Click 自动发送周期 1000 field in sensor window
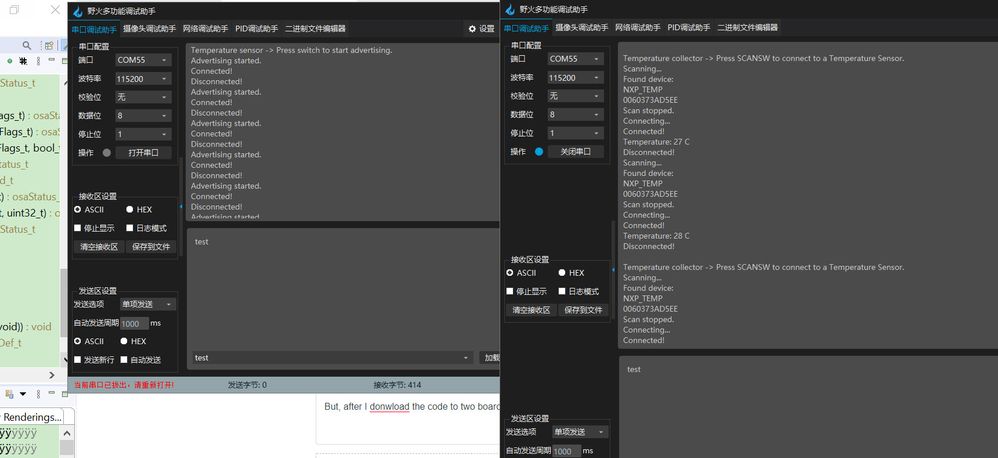Viewport: 998px width, 458px height. click(x=134, y=323)
